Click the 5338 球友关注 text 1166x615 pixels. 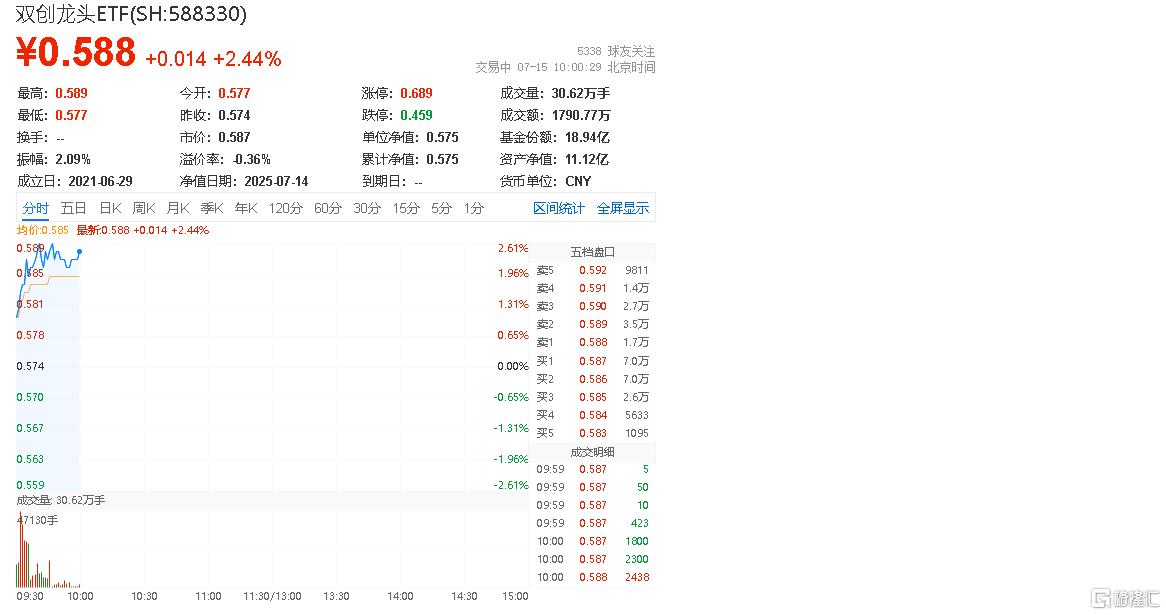coord(616,51)
